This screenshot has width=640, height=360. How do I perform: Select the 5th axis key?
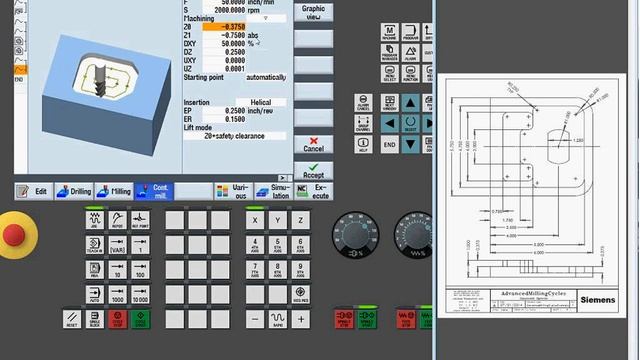278,245
